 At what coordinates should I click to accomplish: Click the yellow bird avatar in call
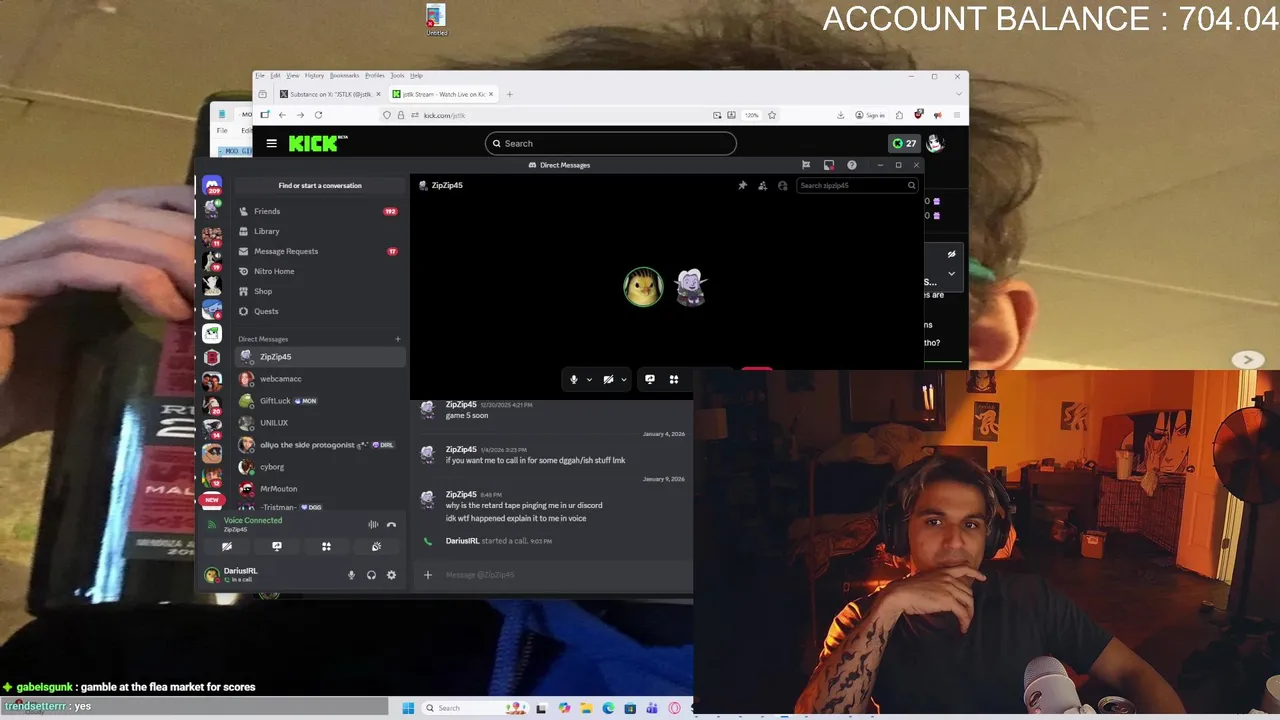coord(643,287)
